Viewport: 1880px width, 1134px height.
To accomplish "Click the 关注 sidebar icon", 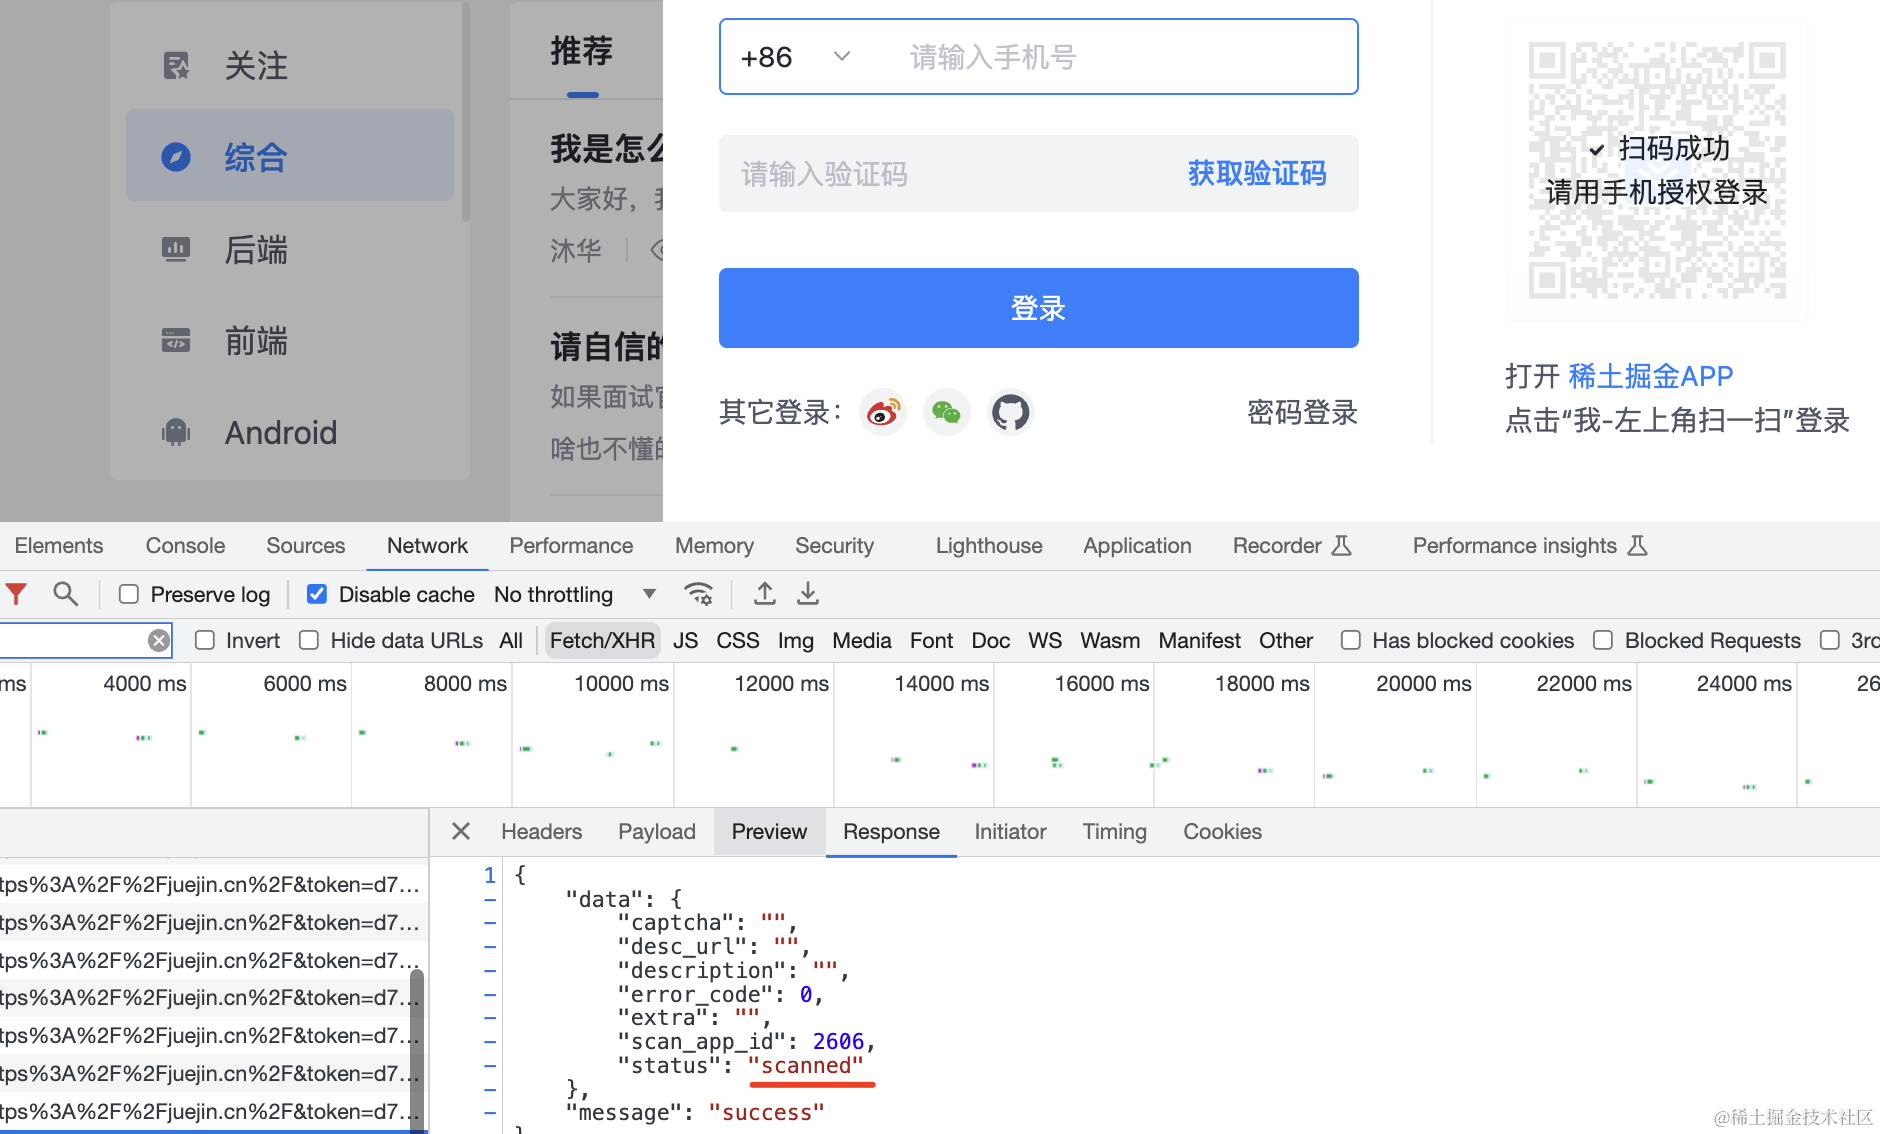I will click(176, 66).
